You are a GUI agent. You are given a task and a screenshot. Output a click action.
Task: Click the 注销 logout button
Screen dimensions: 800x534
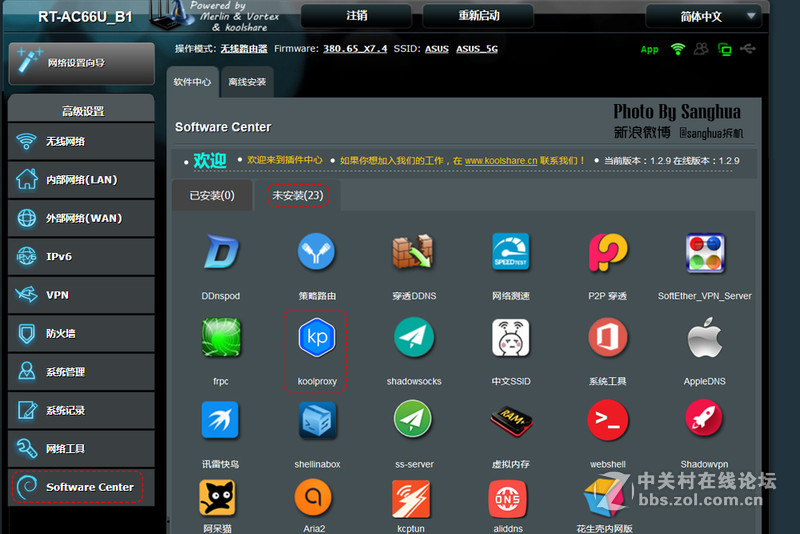(x=356, y=16)
